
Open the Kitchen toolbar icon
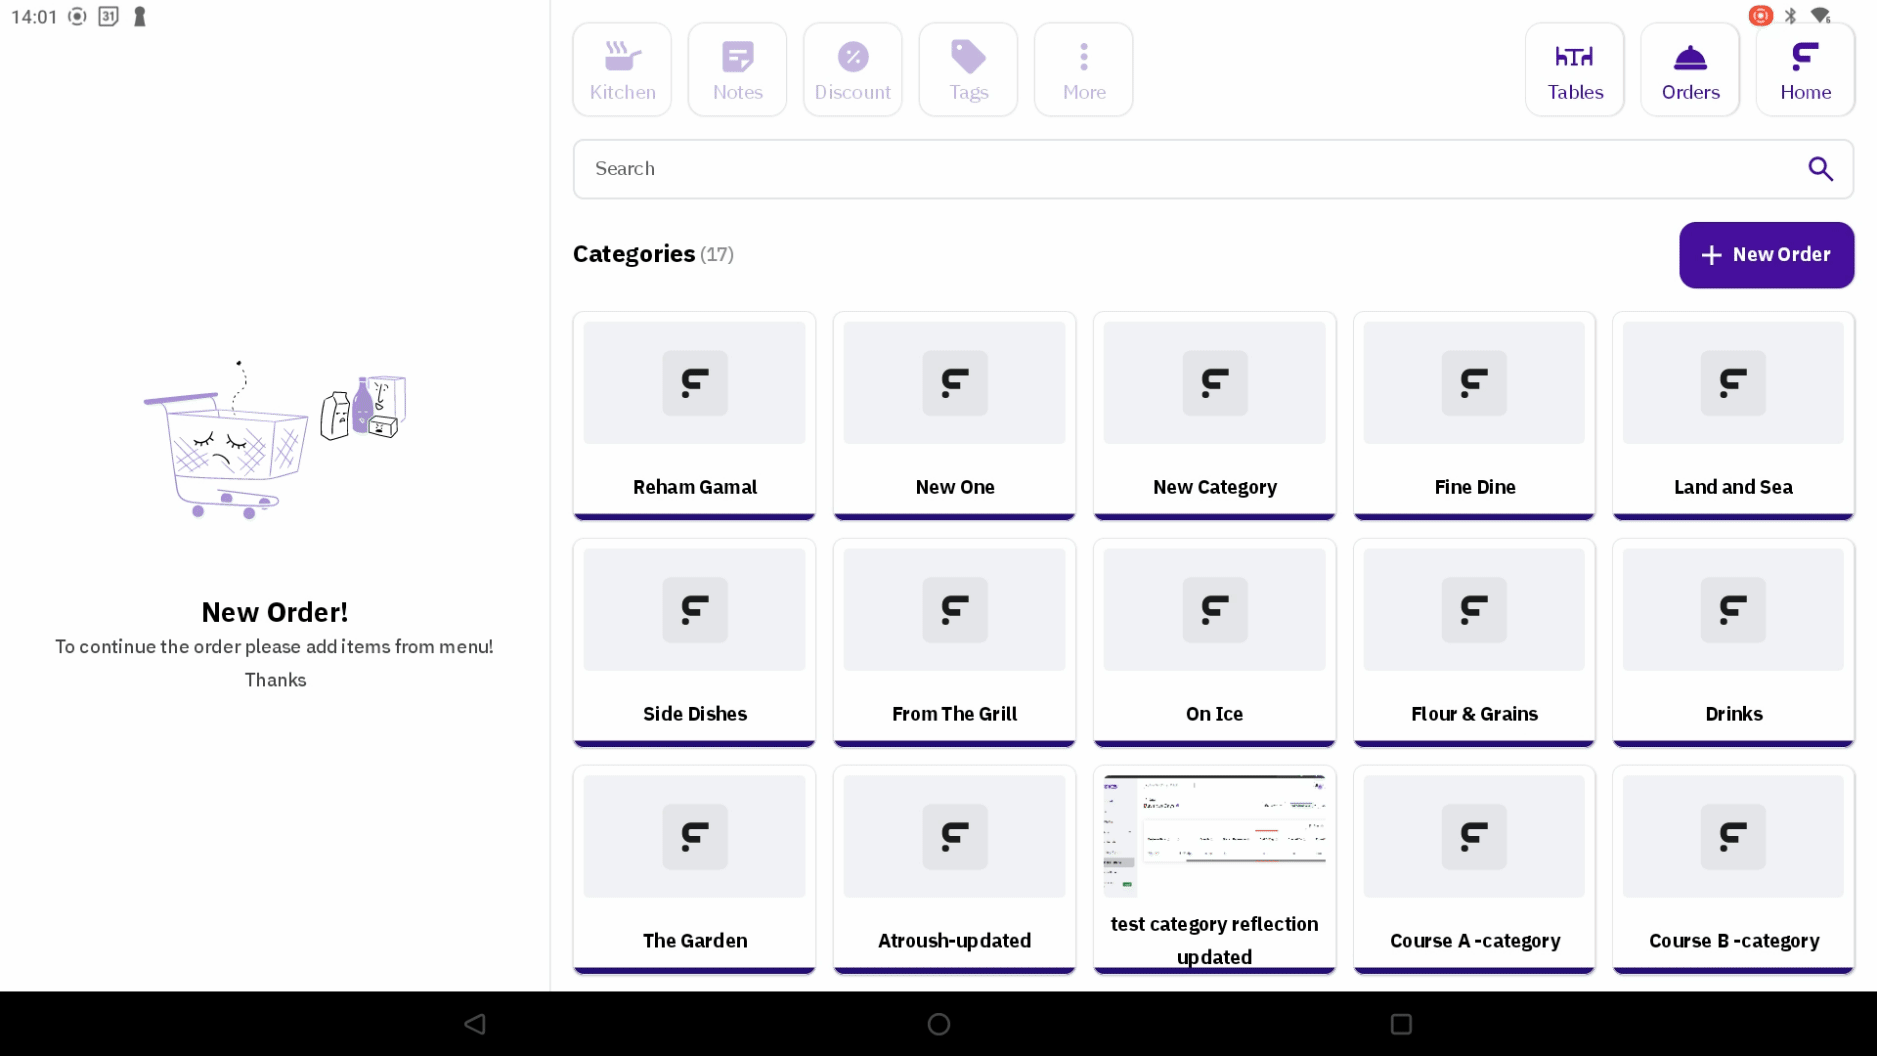(x=622, y=70)
